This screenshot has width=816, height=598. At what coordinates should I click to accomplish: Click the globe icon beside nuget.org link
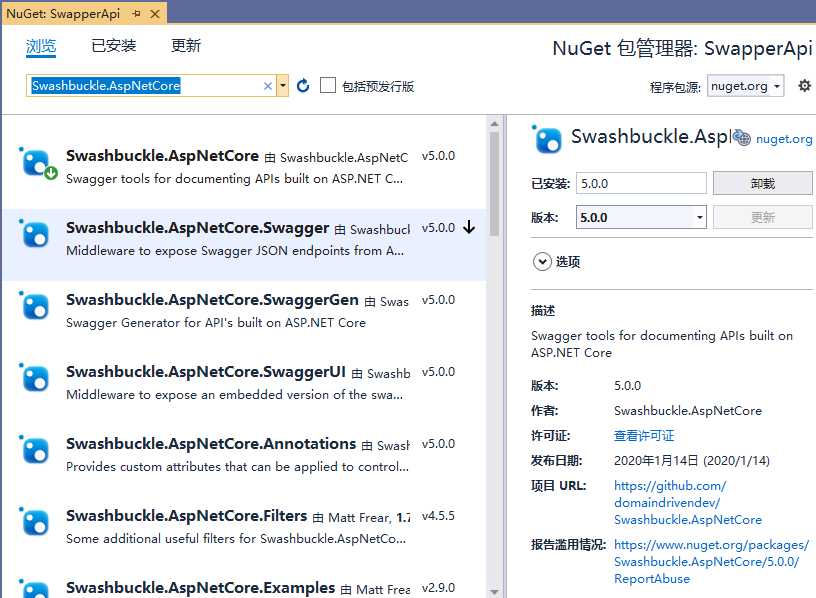742,138
